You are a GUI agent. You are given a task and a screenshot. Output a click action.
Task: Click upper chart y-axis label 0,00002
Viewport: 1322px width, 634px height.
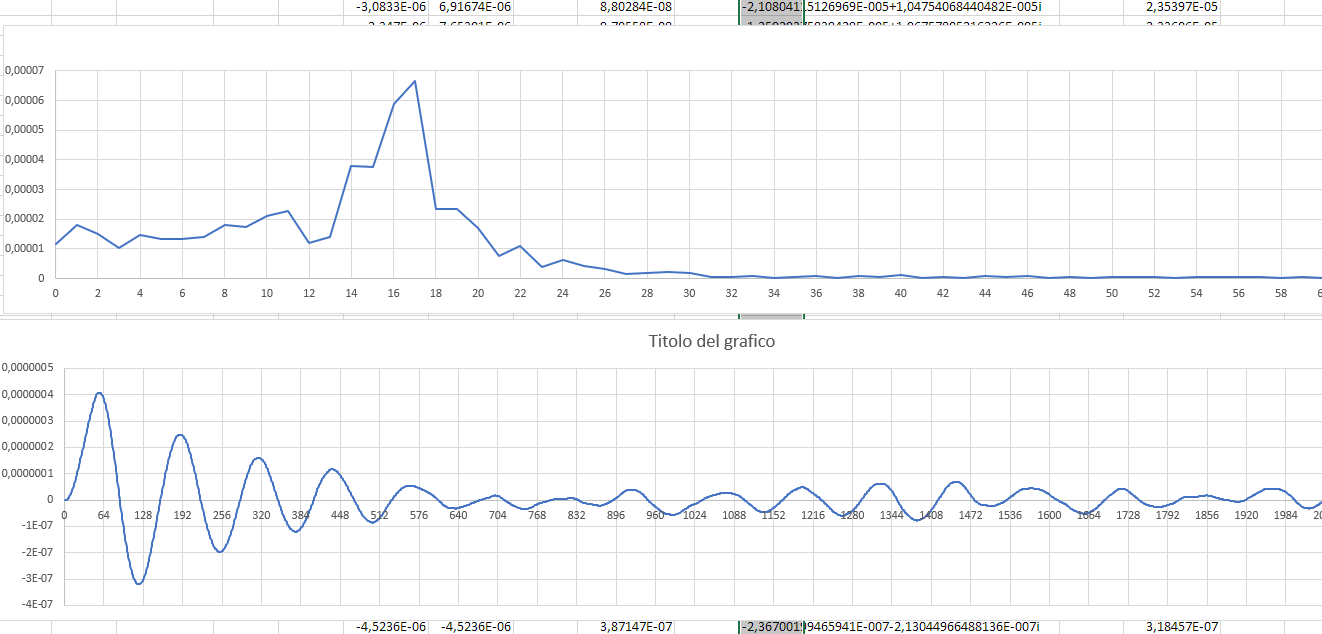[24, 219]
